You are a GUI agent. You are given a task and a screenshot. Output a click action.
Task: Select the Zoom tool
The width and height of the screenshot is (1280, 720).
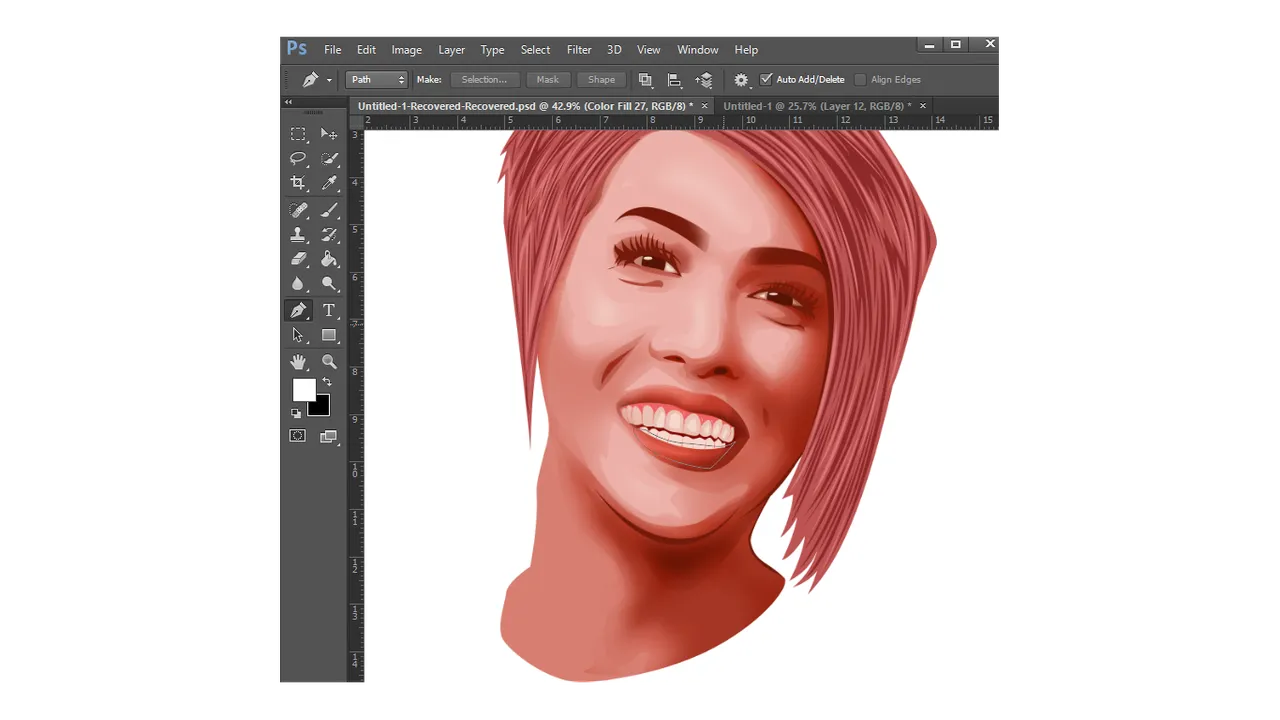(x=329, y=362)
